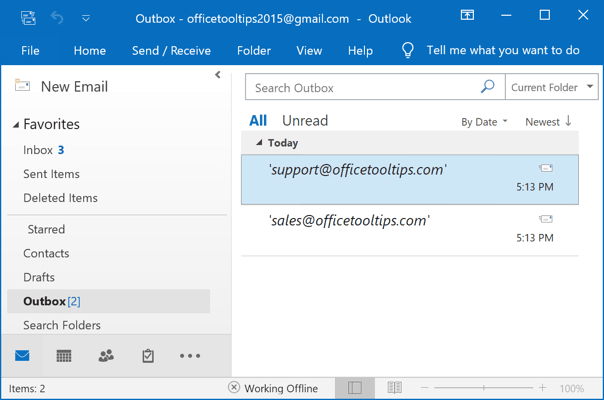Viewport: 604px width, 400px height.
Task: Click the lightbulb Tell Me icon
Action: (408, 50)
